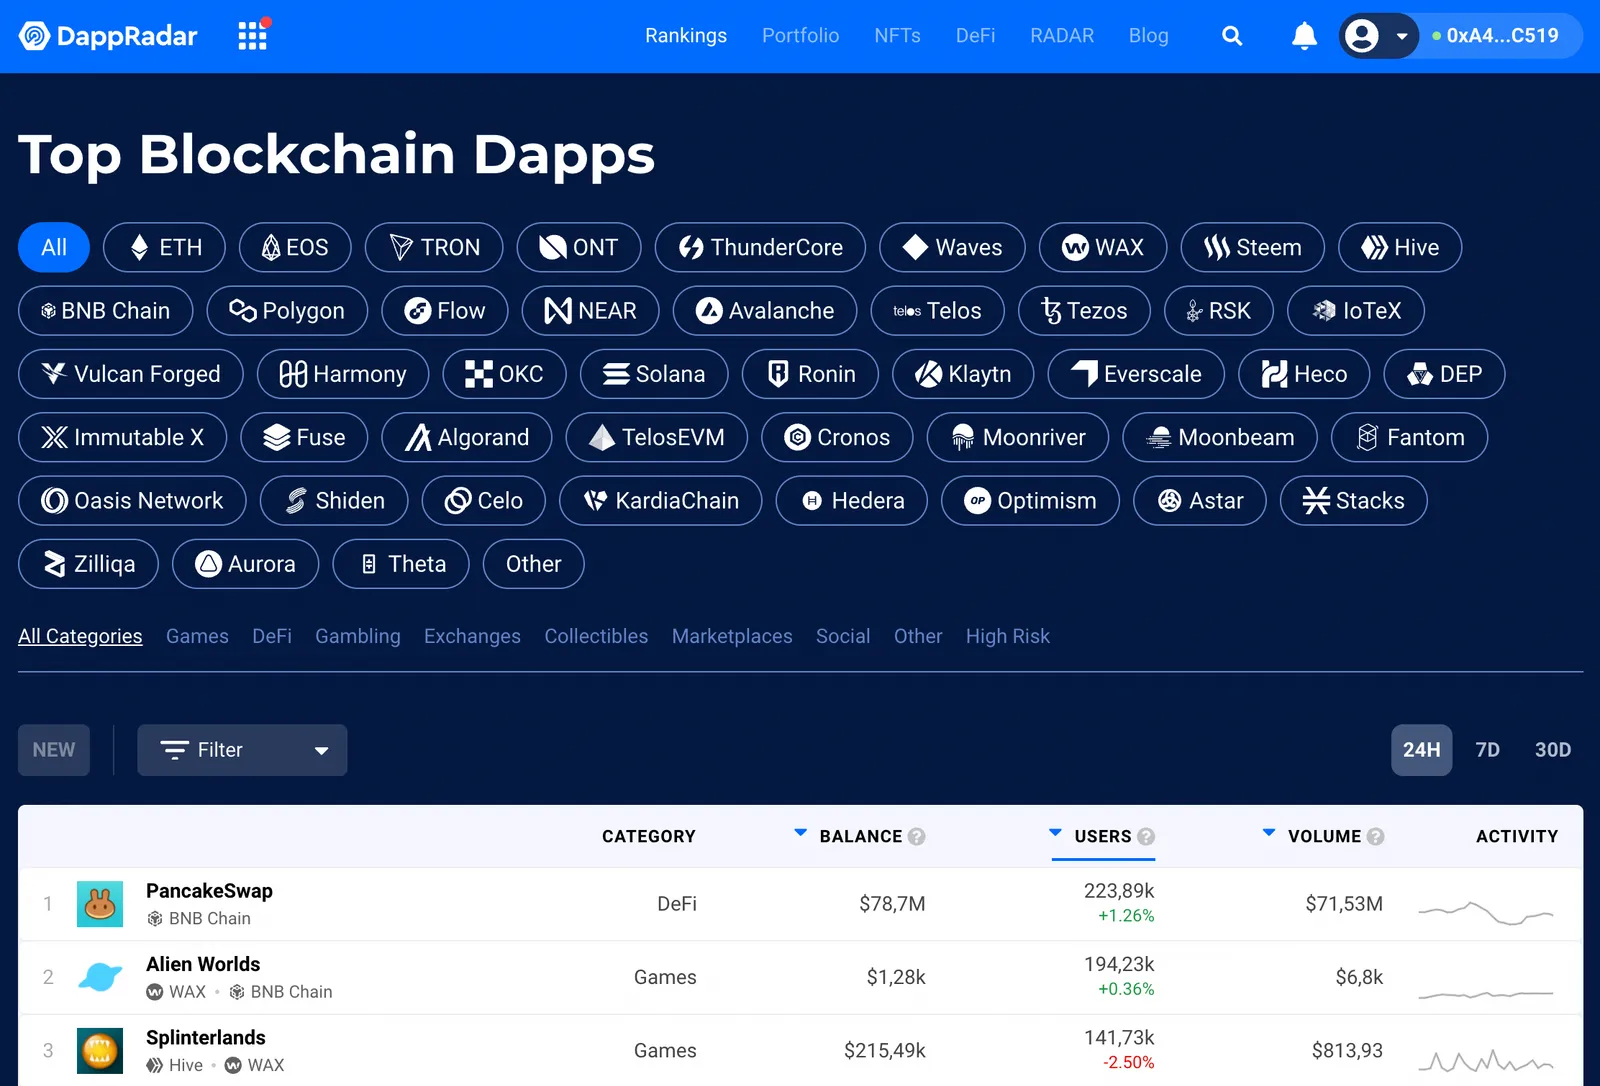The width and height of the screenshot is (1600, 1086).
Task: Click Balance help question icon
Action: tap(916, 837)
